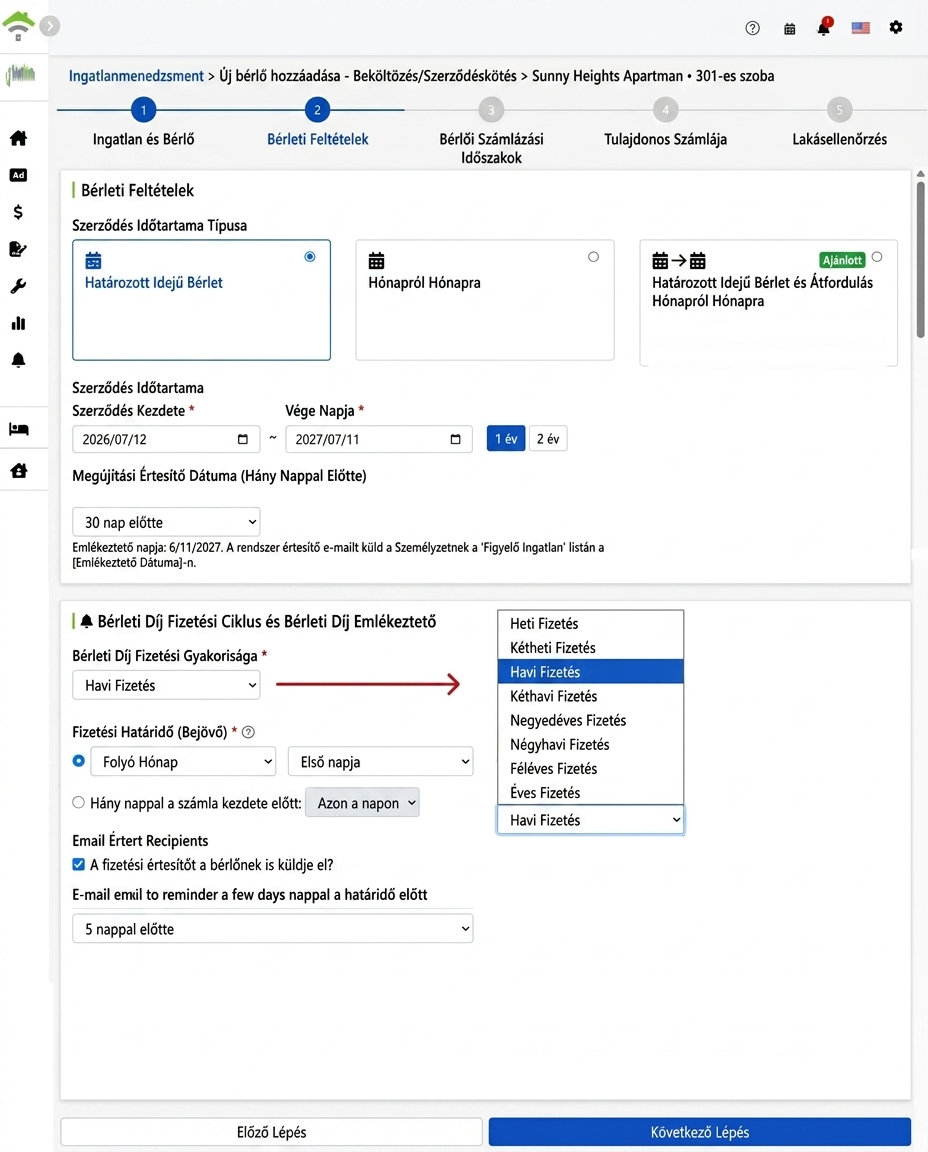
Task: Click the Szerződés Kezdete date field
Action: pyautogui.click(x=166, y=439)
